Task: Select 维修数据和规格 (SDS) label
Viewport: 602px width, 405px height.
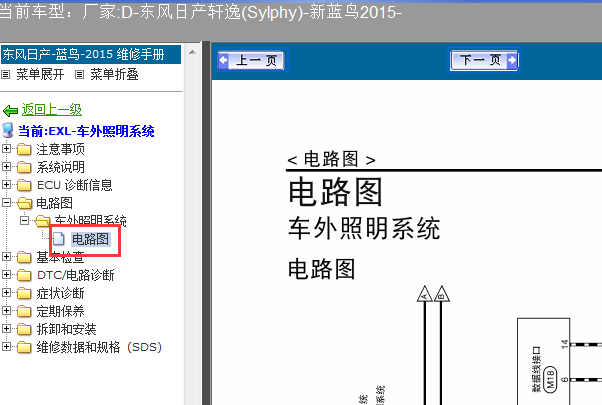Action: (x=99, y=347)
